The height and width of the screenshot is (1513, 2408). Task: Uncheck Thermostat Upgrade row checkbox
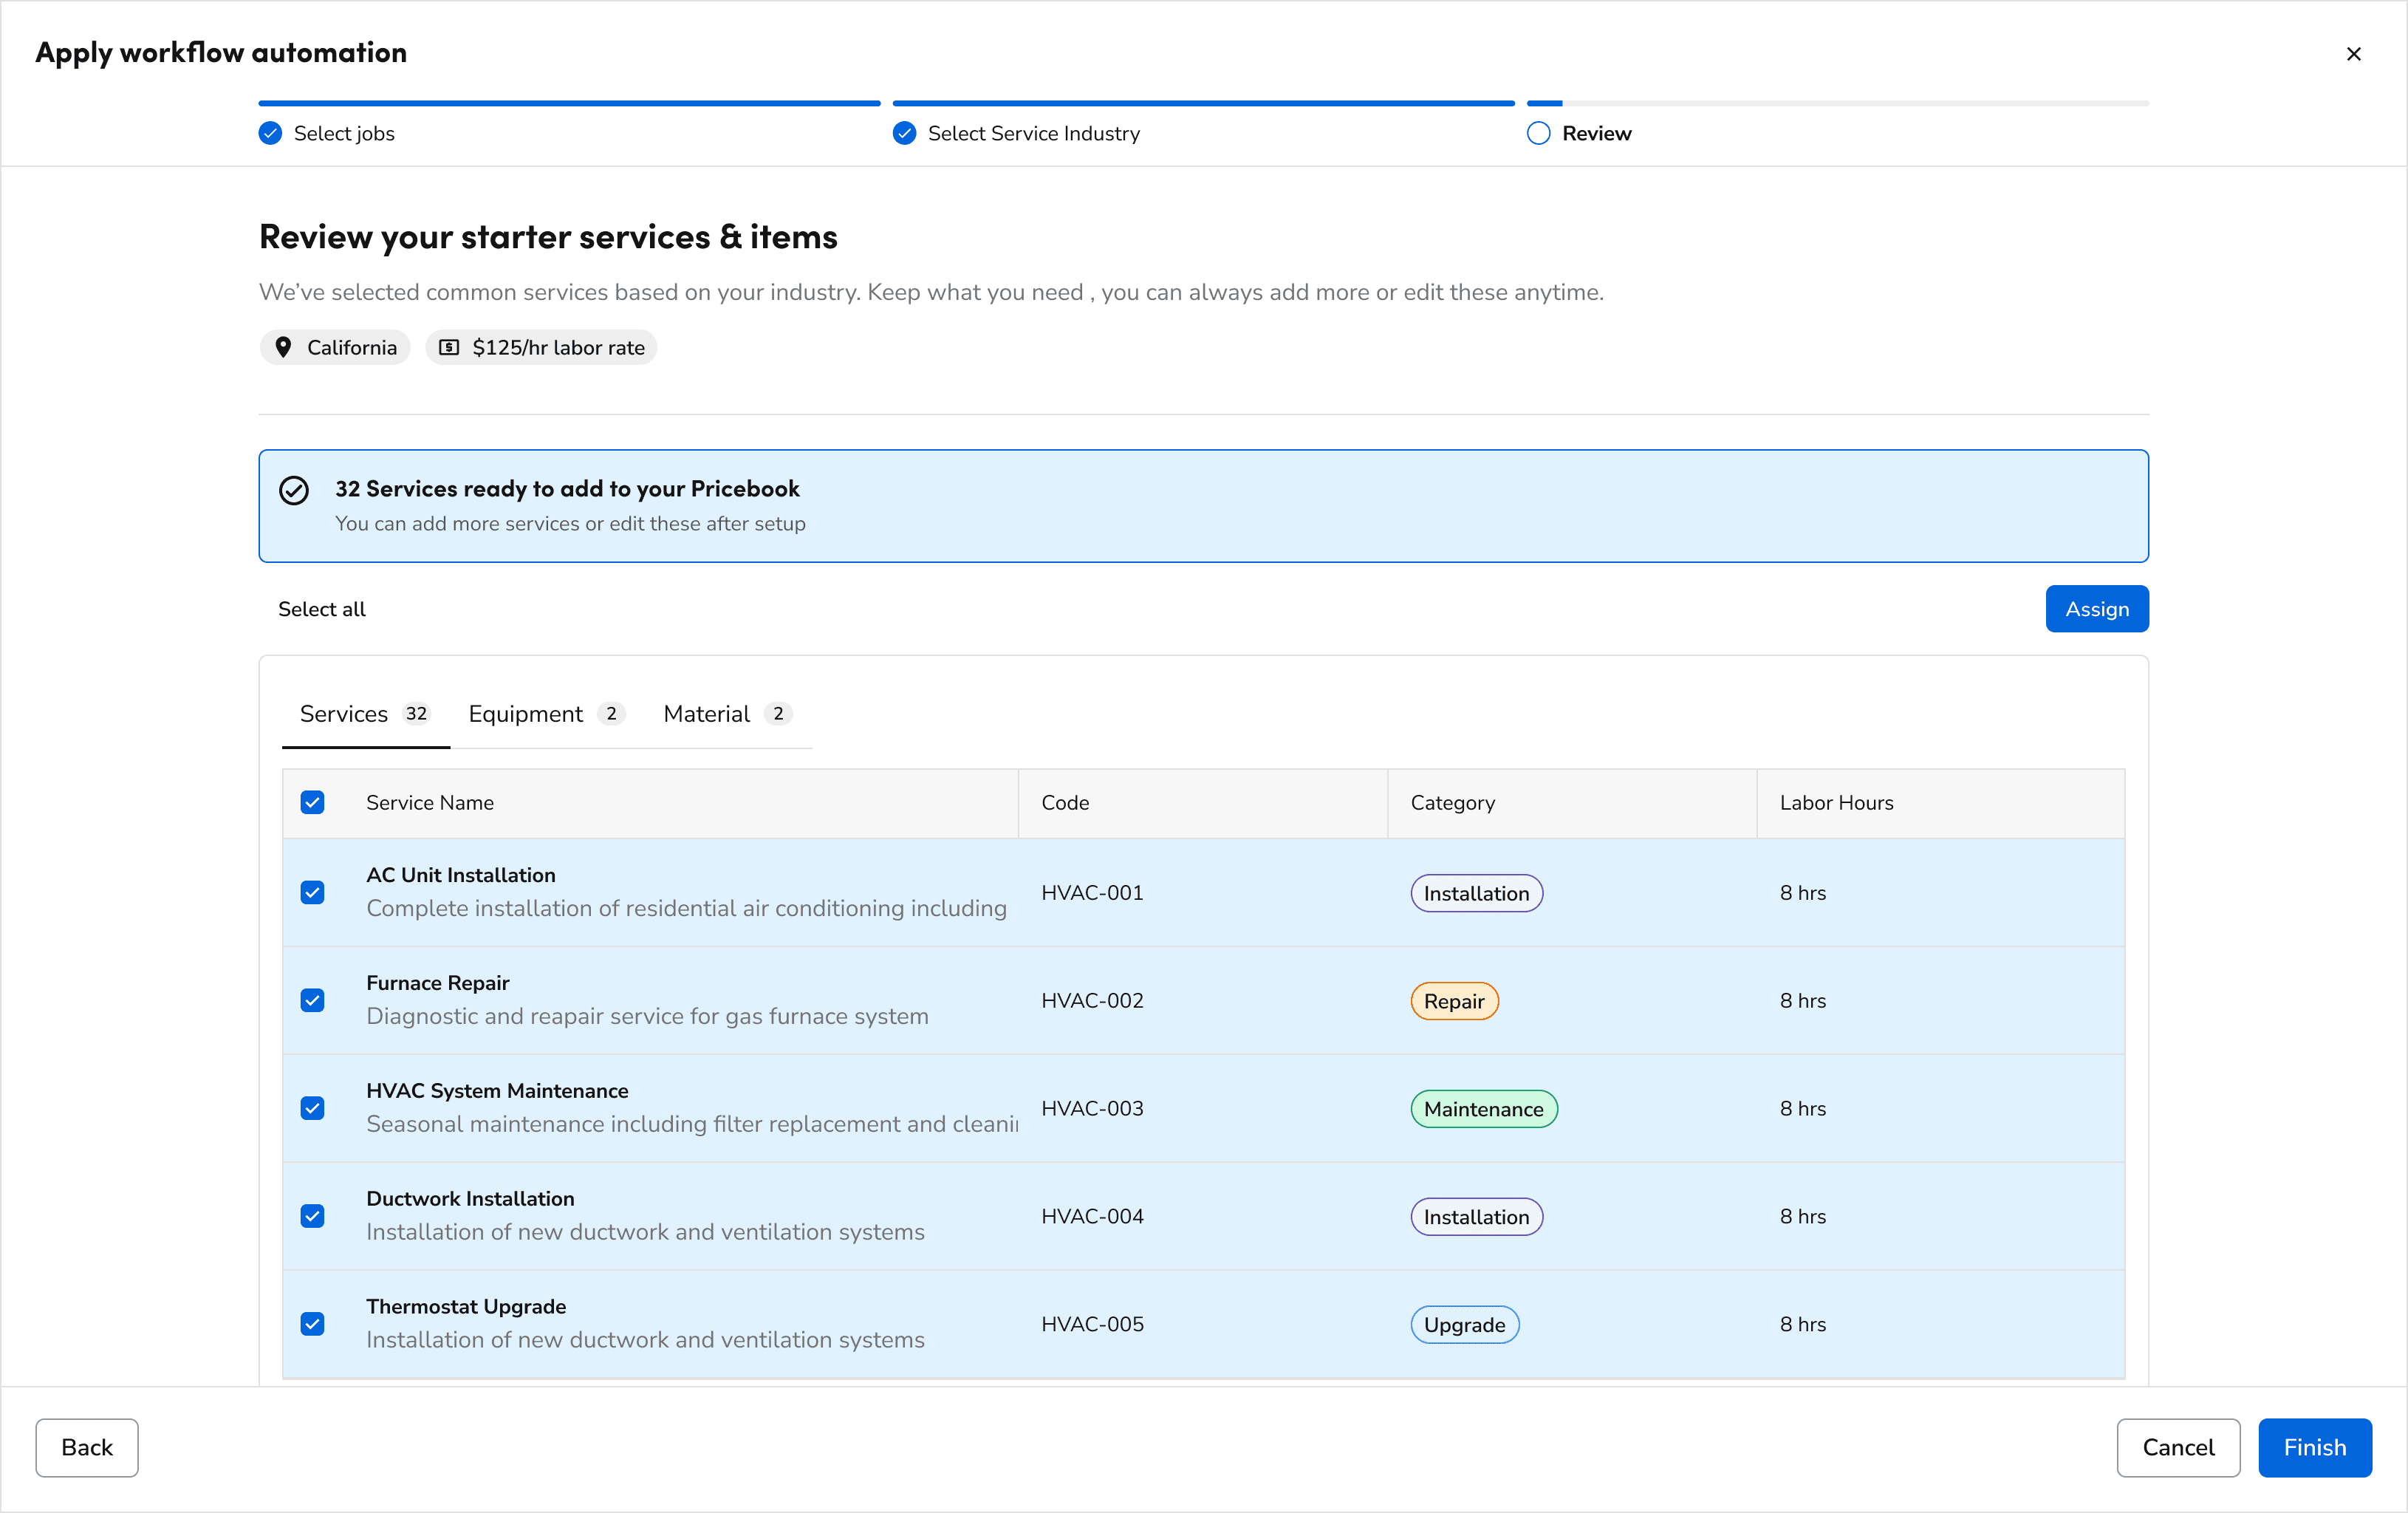pyautogui.click(x=313, y=1324)
